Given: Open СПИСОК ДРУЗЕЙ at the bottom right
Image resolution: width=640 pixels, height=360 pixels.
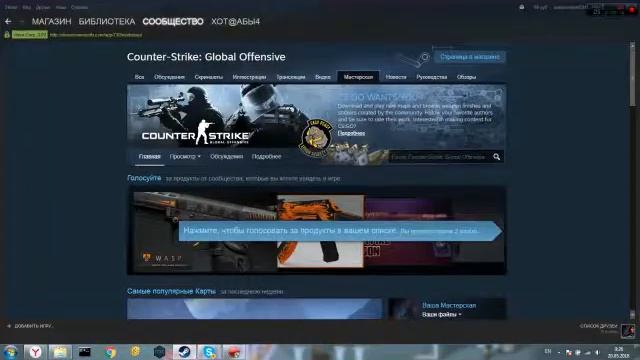Looking at the screenshot, I should tap(598, 326).
